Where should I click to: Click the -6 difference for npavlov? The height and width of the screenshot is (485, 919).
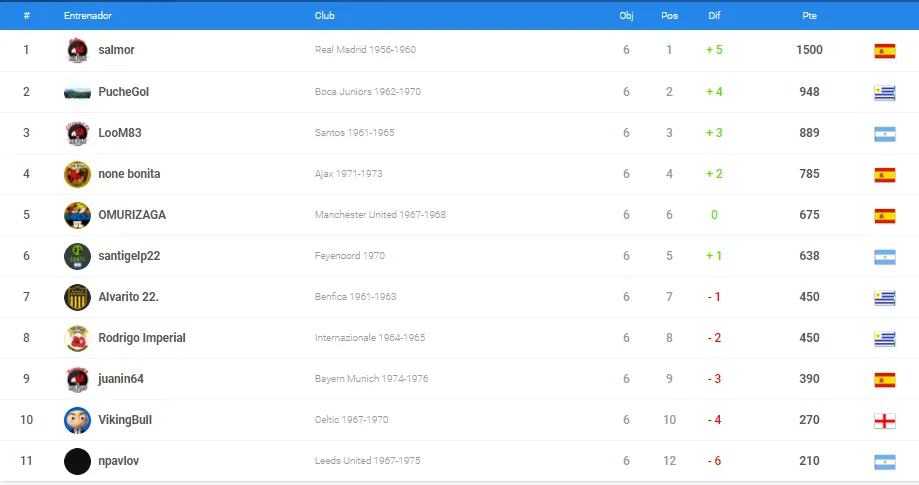tap(714, 461)
